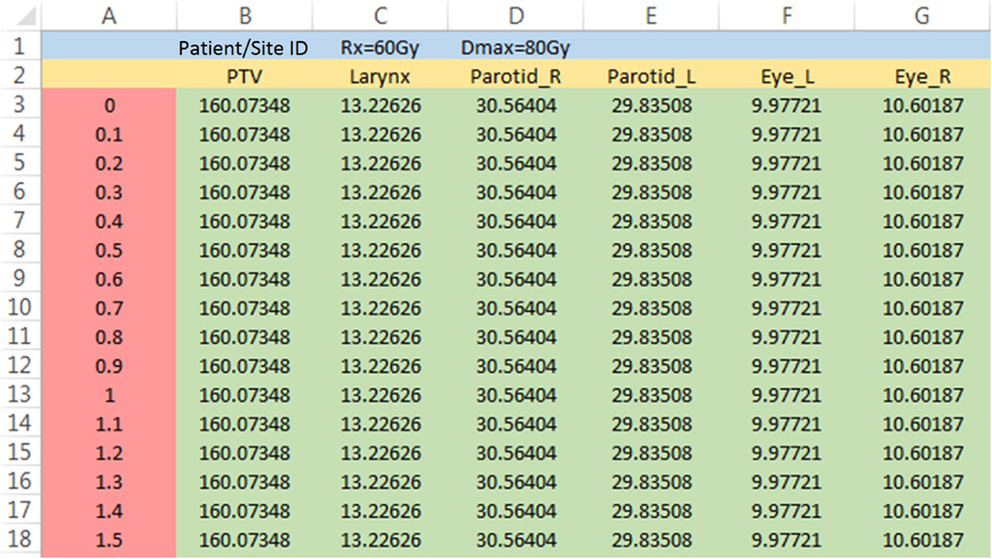
Task: Click Larynx value 13.22626 in row 4
Action: [x=380, y=134]
